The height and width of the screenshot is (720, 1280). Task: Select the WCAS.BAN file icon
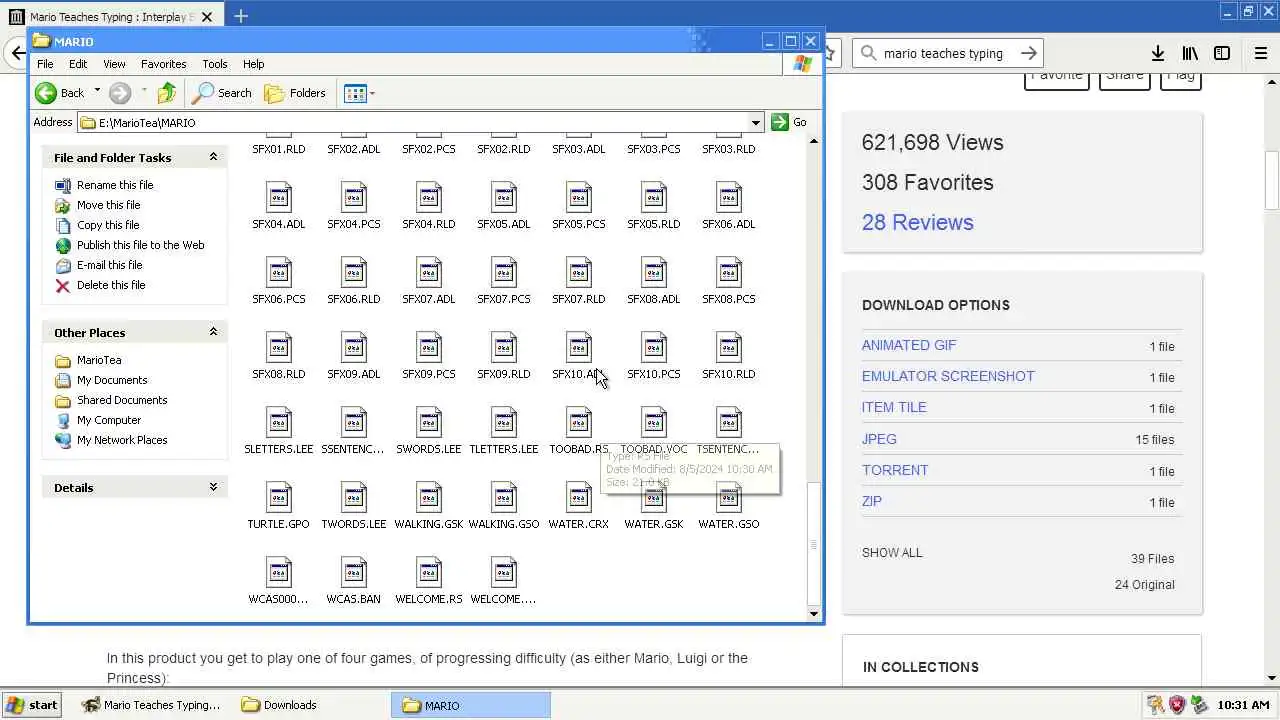click(x=354, y=573)
